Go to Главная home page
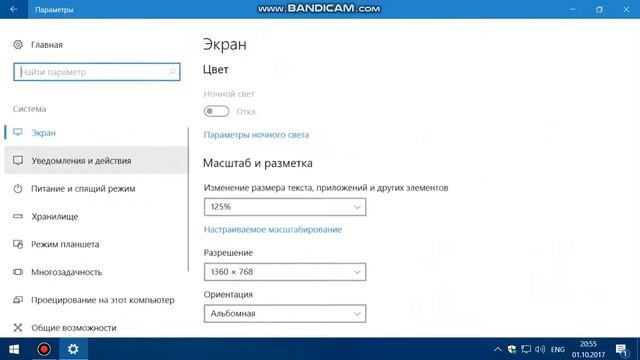 (47, 44)
